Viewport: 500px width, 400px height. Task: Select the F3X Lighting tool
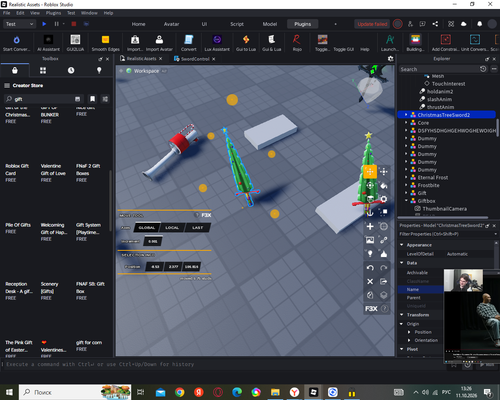(x=370, y=254)
